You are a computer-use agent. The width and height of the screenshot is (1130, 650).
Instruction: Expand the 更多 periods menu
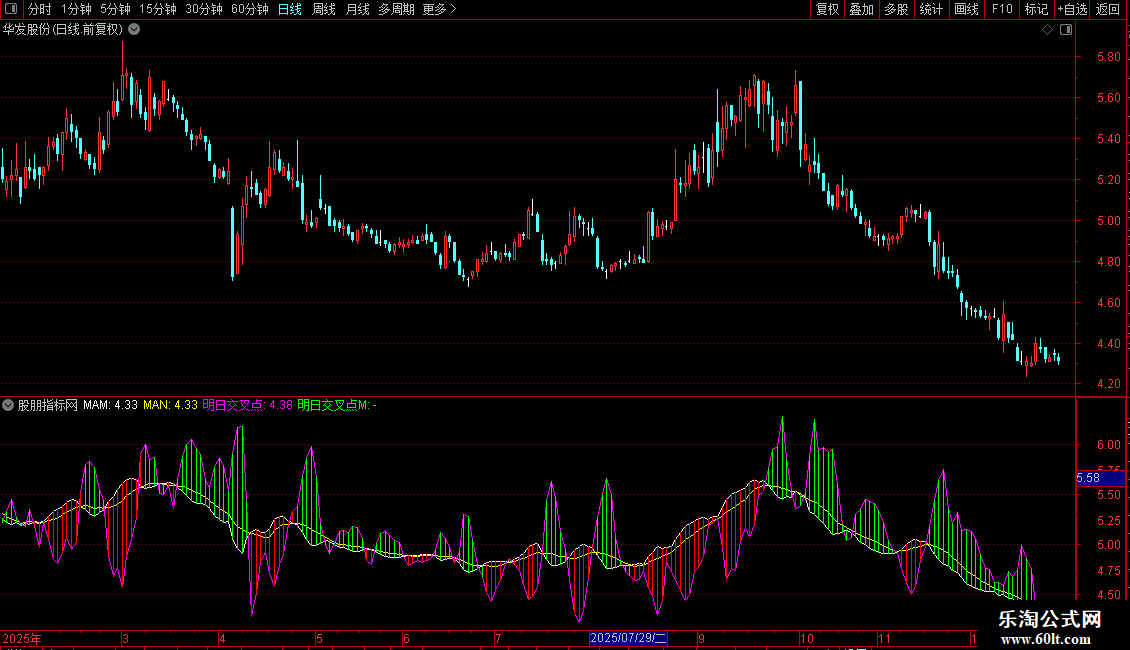click(x=439, y=9)
